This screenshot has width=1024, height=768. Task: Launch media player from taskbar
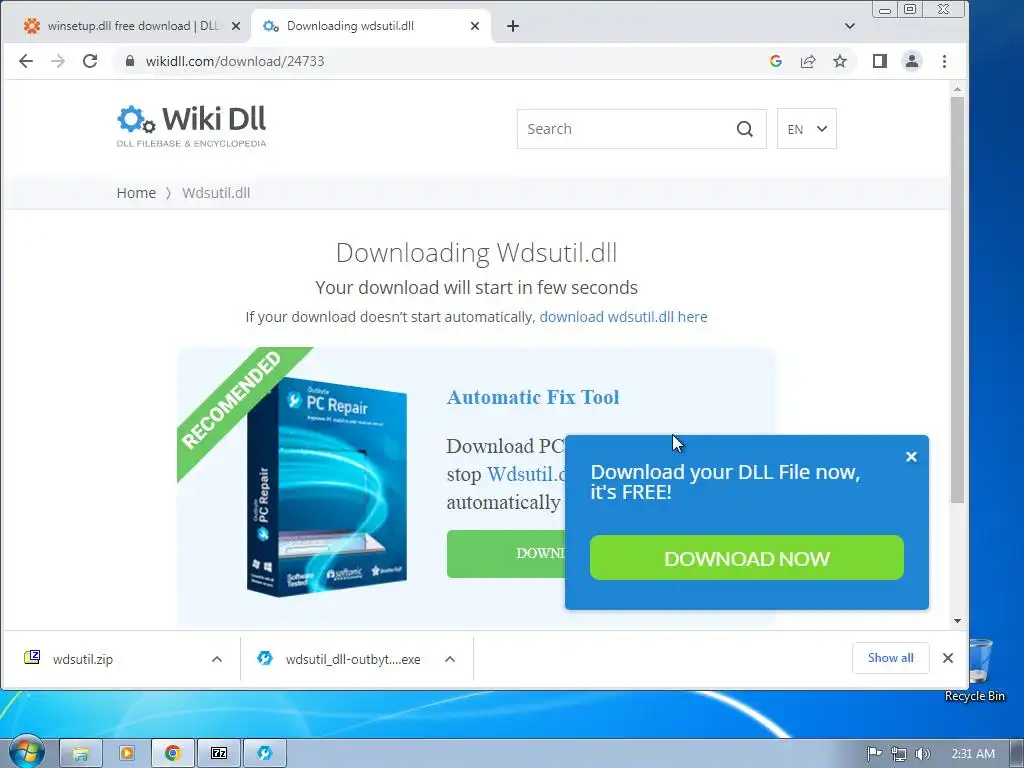(x=127, y=753)
